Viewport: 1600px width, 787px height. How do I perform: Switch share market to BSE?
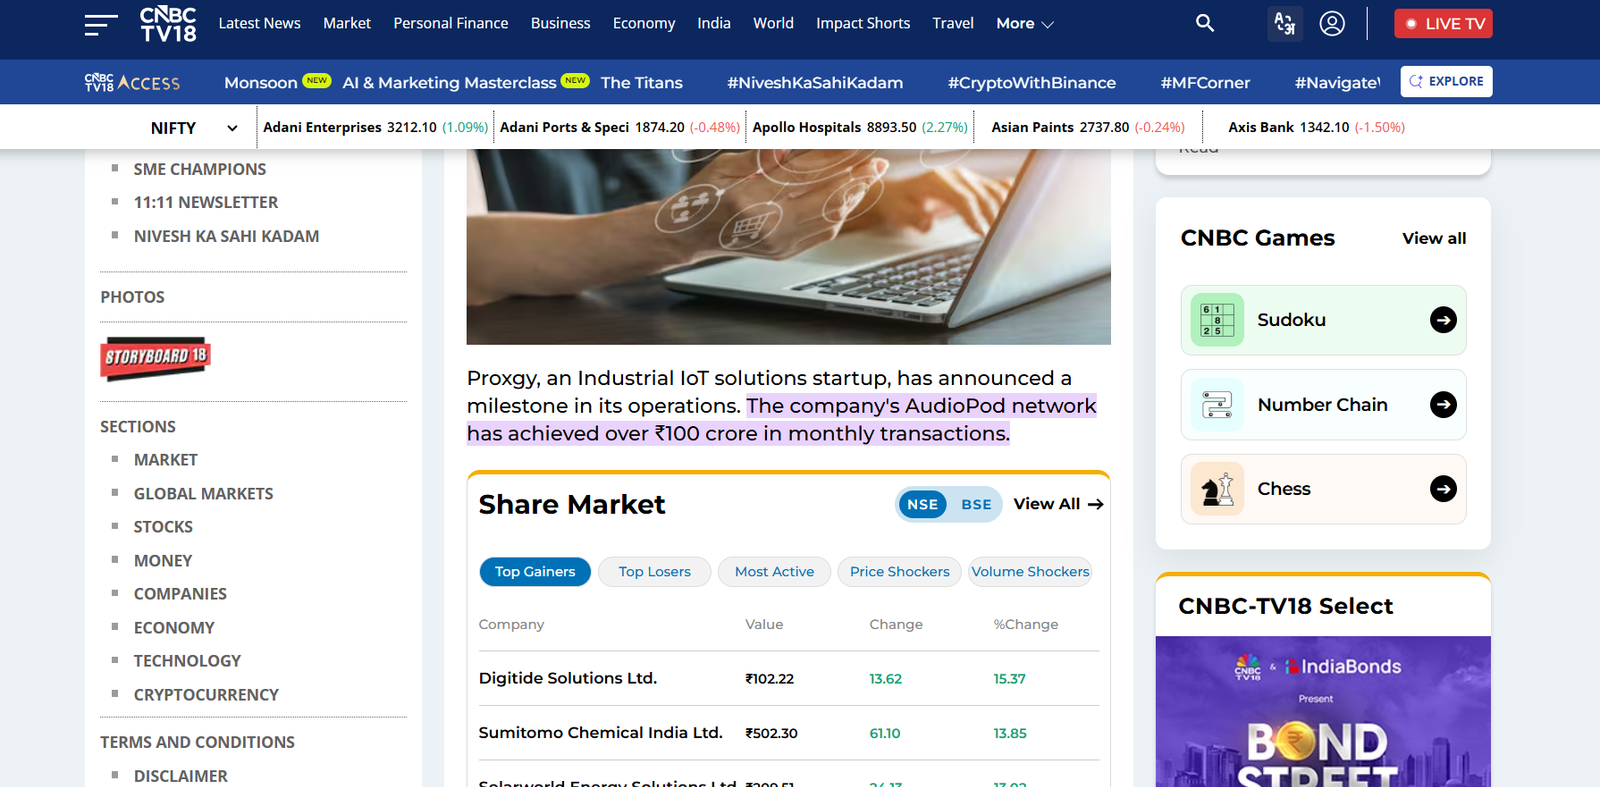coord(976,505)
